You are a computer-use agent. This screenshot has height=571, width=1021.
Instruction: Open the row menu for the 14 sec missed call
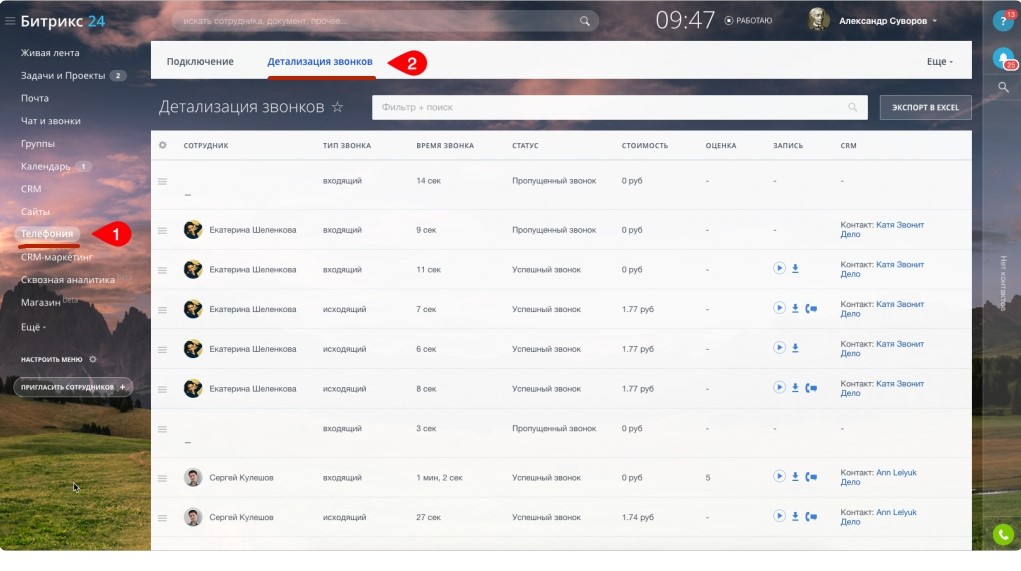[x=162, y=181]
